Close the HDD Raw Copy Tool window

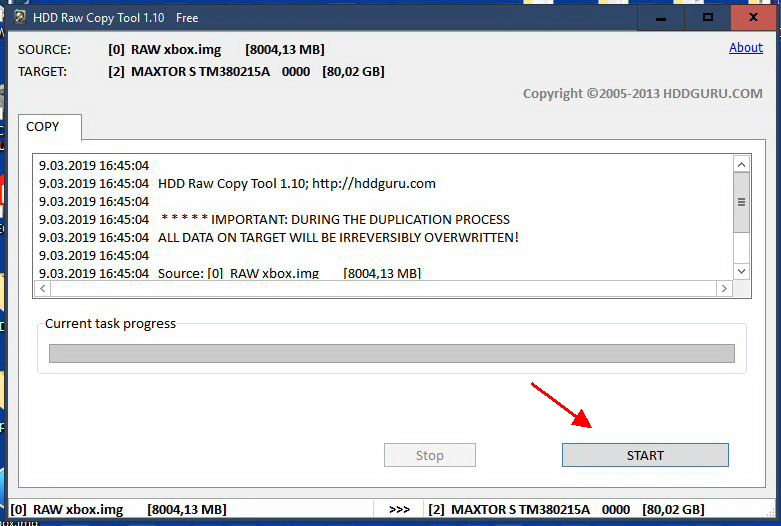point(754,18)
